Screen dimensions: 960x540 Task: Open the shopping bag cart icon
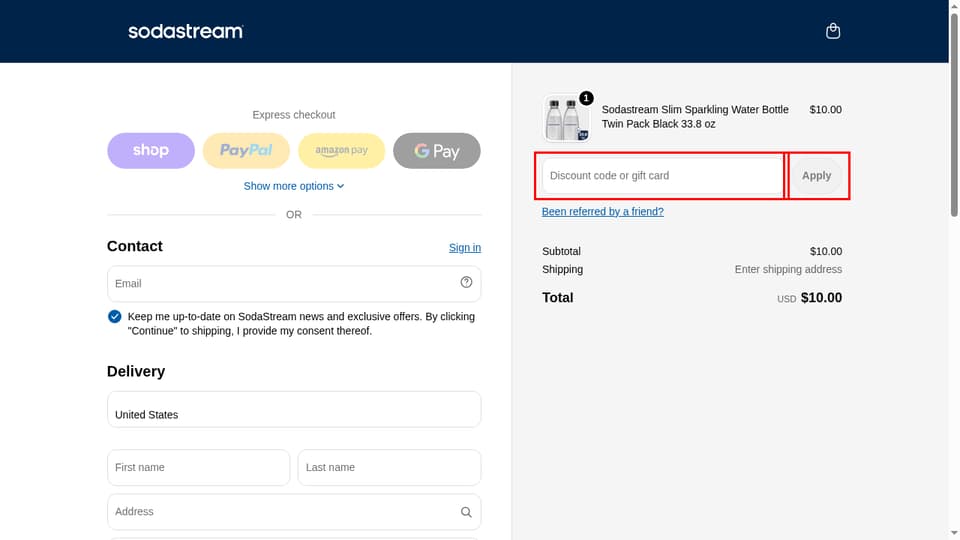click(x=832, y=31)
